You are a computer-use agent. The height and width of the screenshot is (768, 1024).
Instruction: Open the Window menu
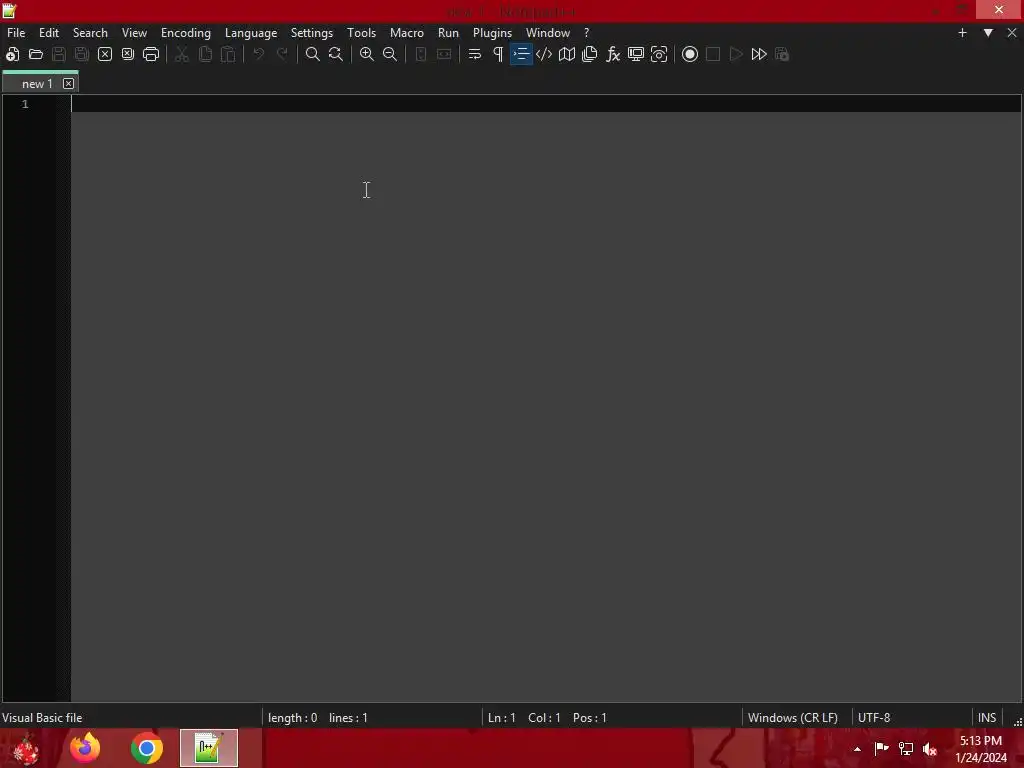tap(548, 33)
